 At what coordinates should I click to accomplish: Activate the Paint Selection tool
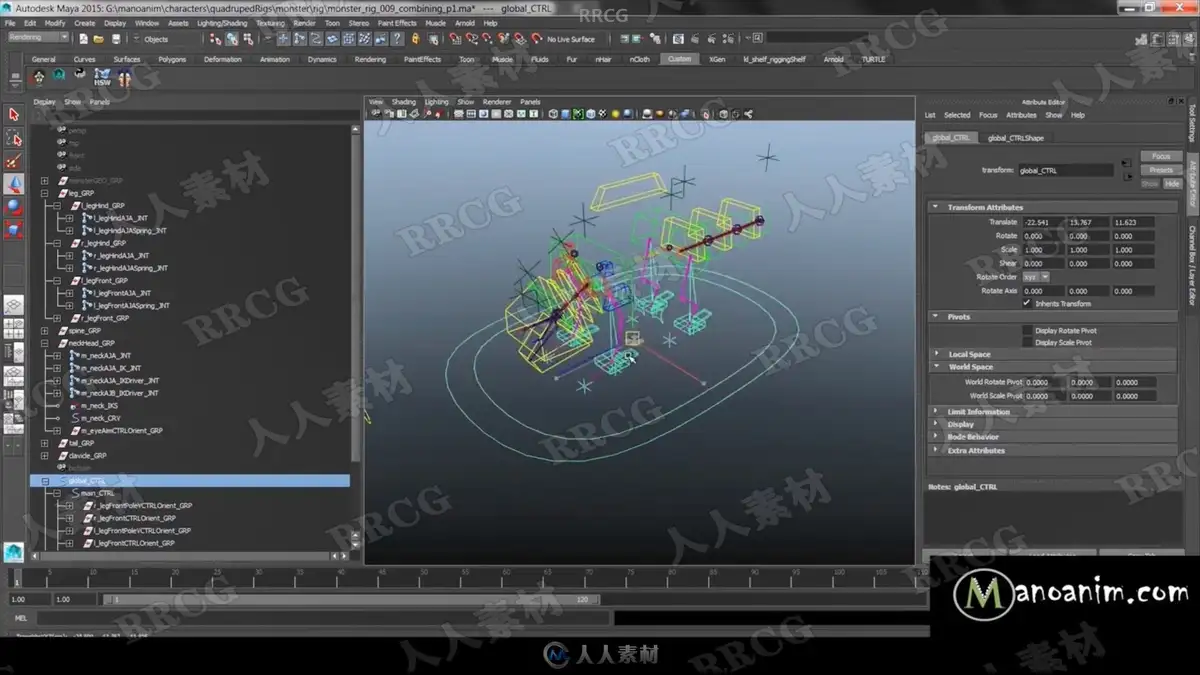(13, 162)
